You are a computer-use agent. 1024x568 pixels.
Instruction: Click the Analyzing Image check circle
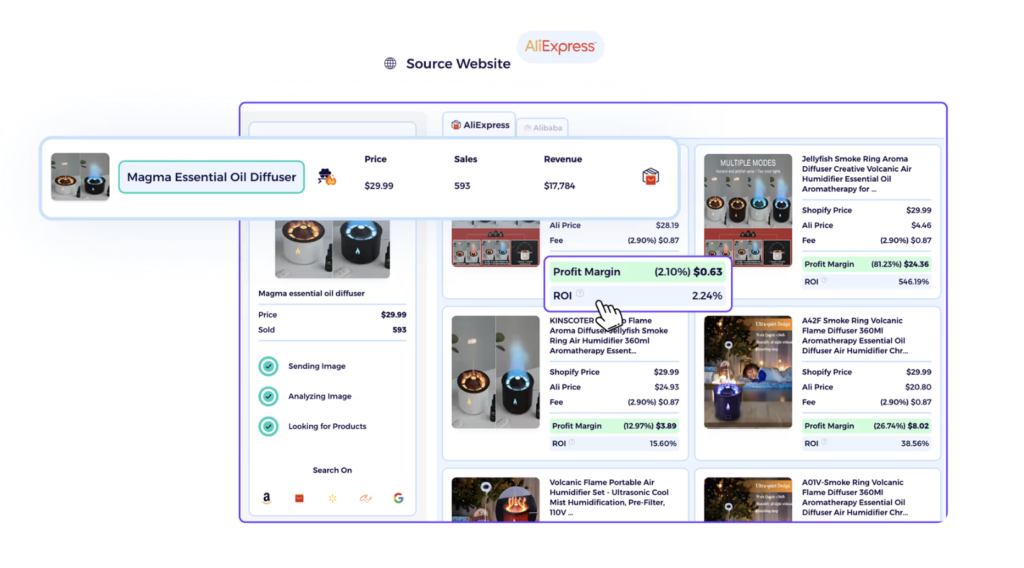point(268,396)
